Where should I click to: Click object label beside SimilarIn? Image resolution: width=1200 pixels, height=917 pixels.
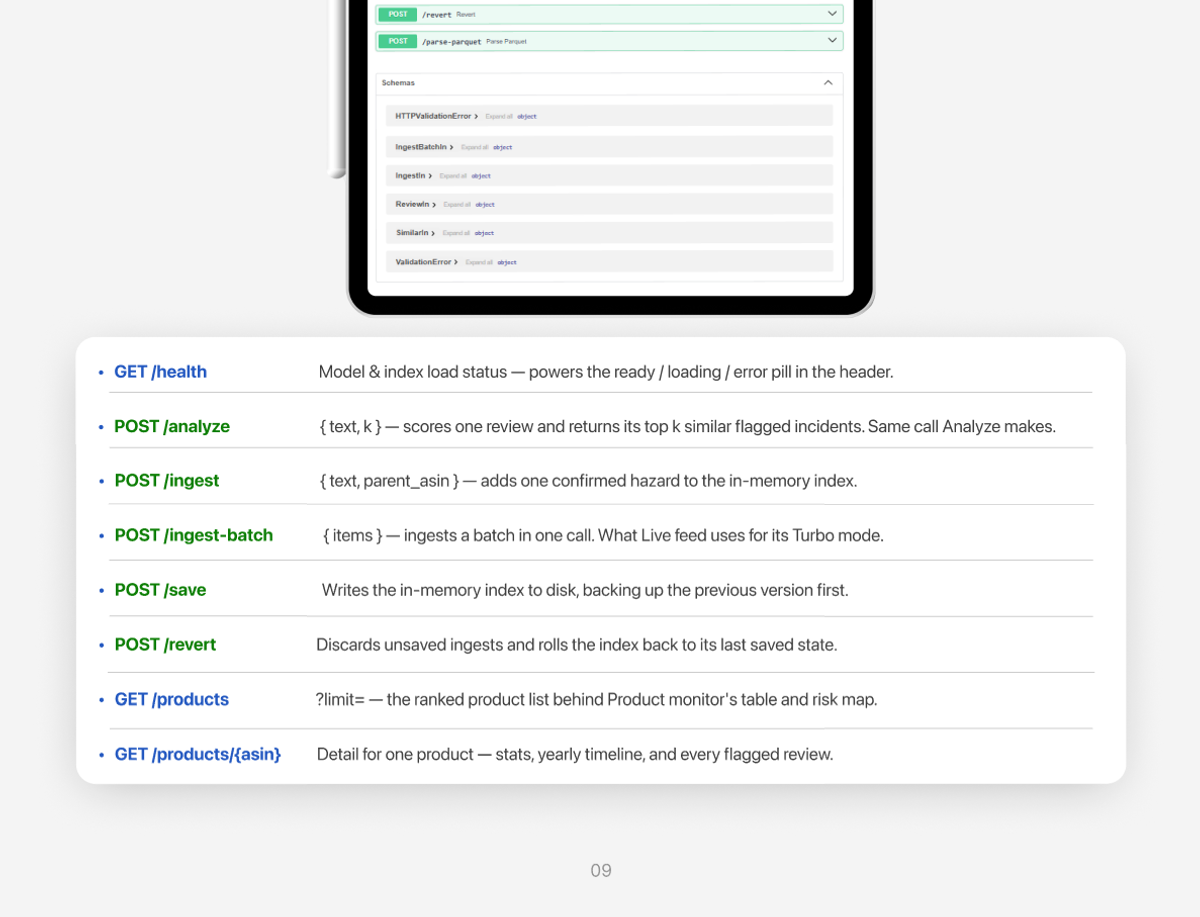[x=484, y=233]
